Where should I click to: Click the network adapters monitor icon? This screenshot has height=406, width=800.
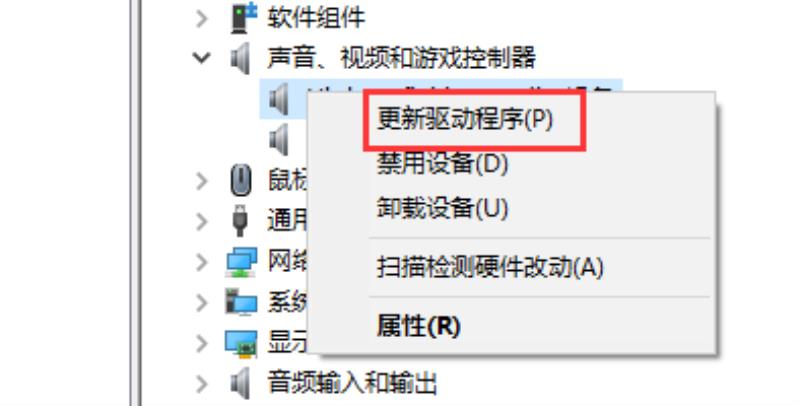tap(241, 262)
